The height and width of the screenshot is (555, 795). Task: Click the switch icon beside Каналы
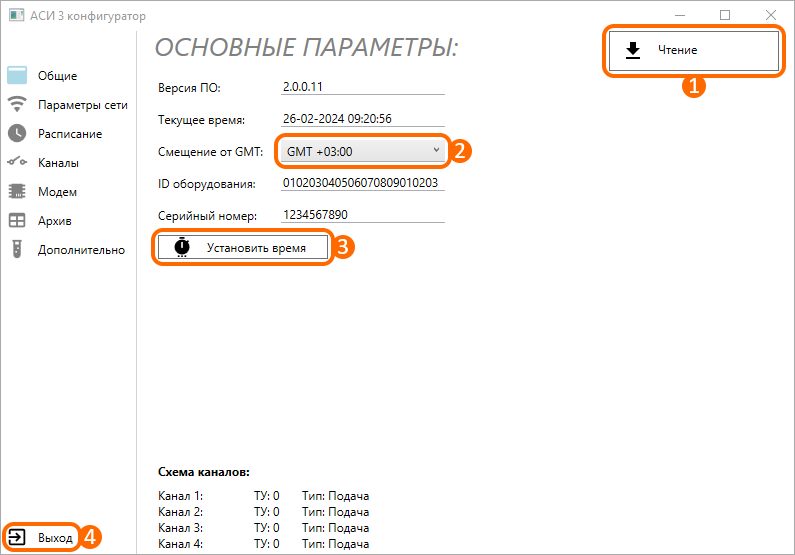point(17,162)
